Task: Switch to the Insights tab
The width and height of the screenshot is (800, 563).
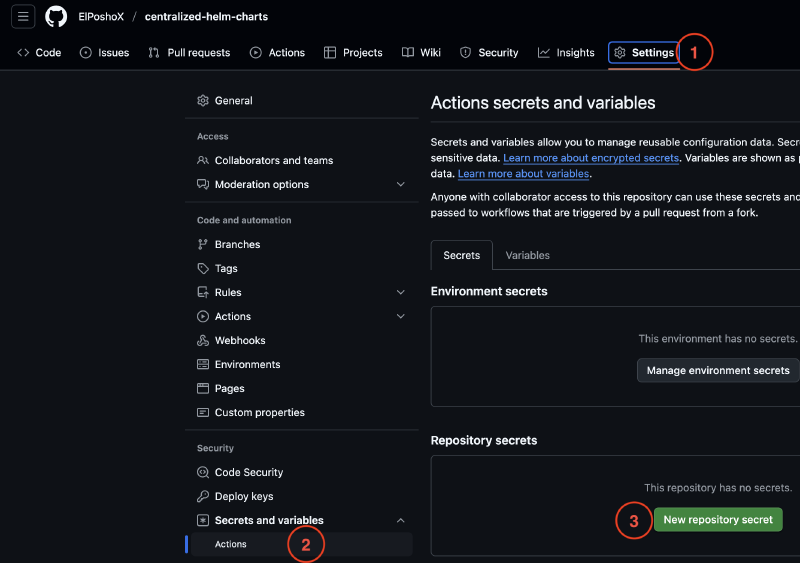Action: [566, 53]
